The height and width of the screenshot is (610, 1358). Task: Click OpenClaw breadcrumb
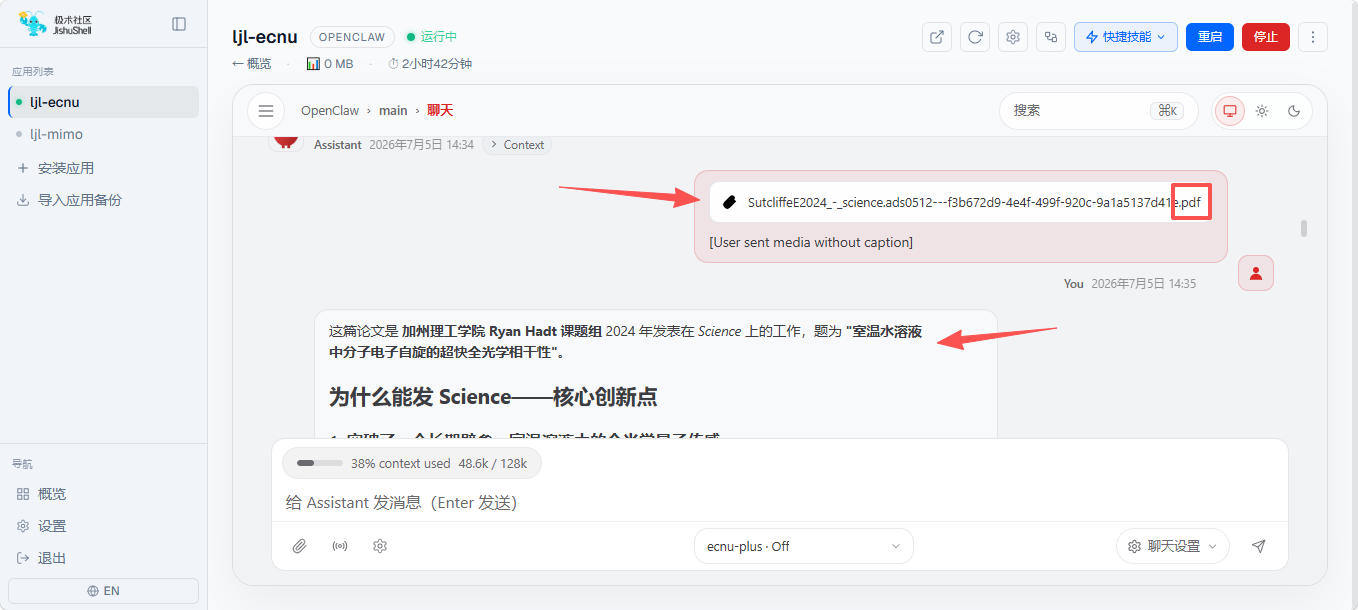click(330, 111)
